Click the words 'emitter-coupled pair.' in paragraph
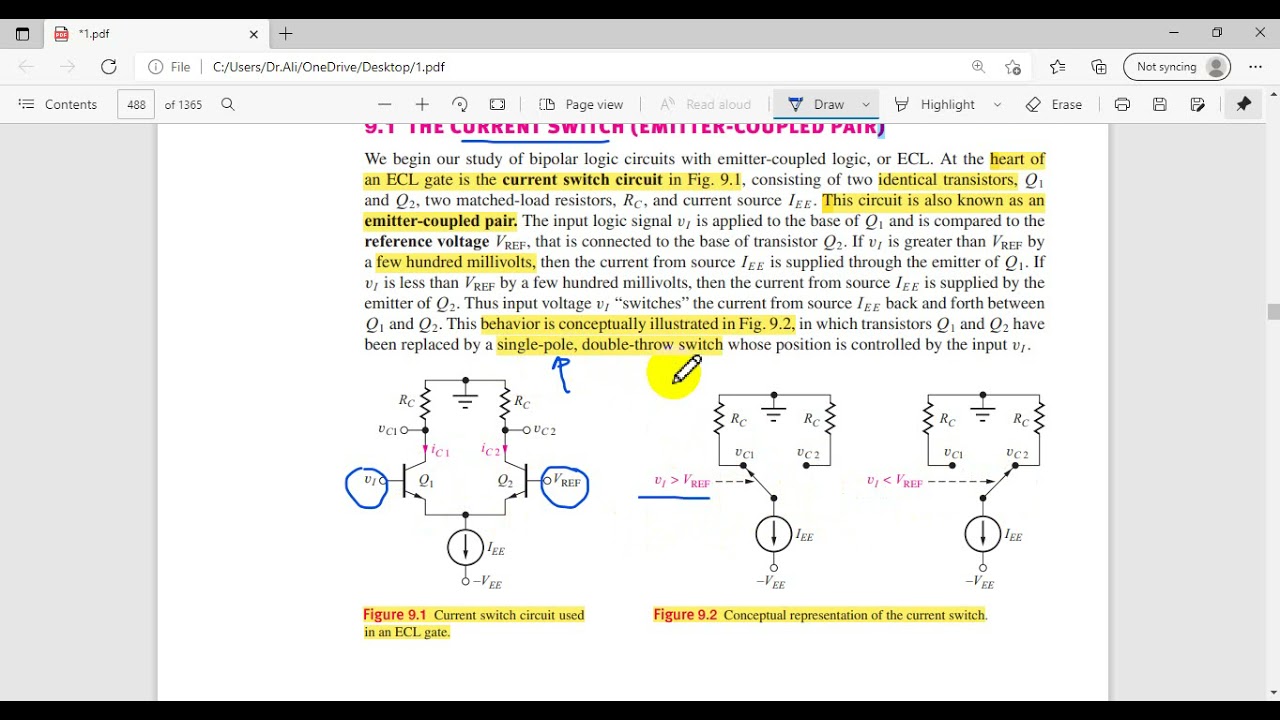Screen dimensions: 1280x720 (441, 221)
